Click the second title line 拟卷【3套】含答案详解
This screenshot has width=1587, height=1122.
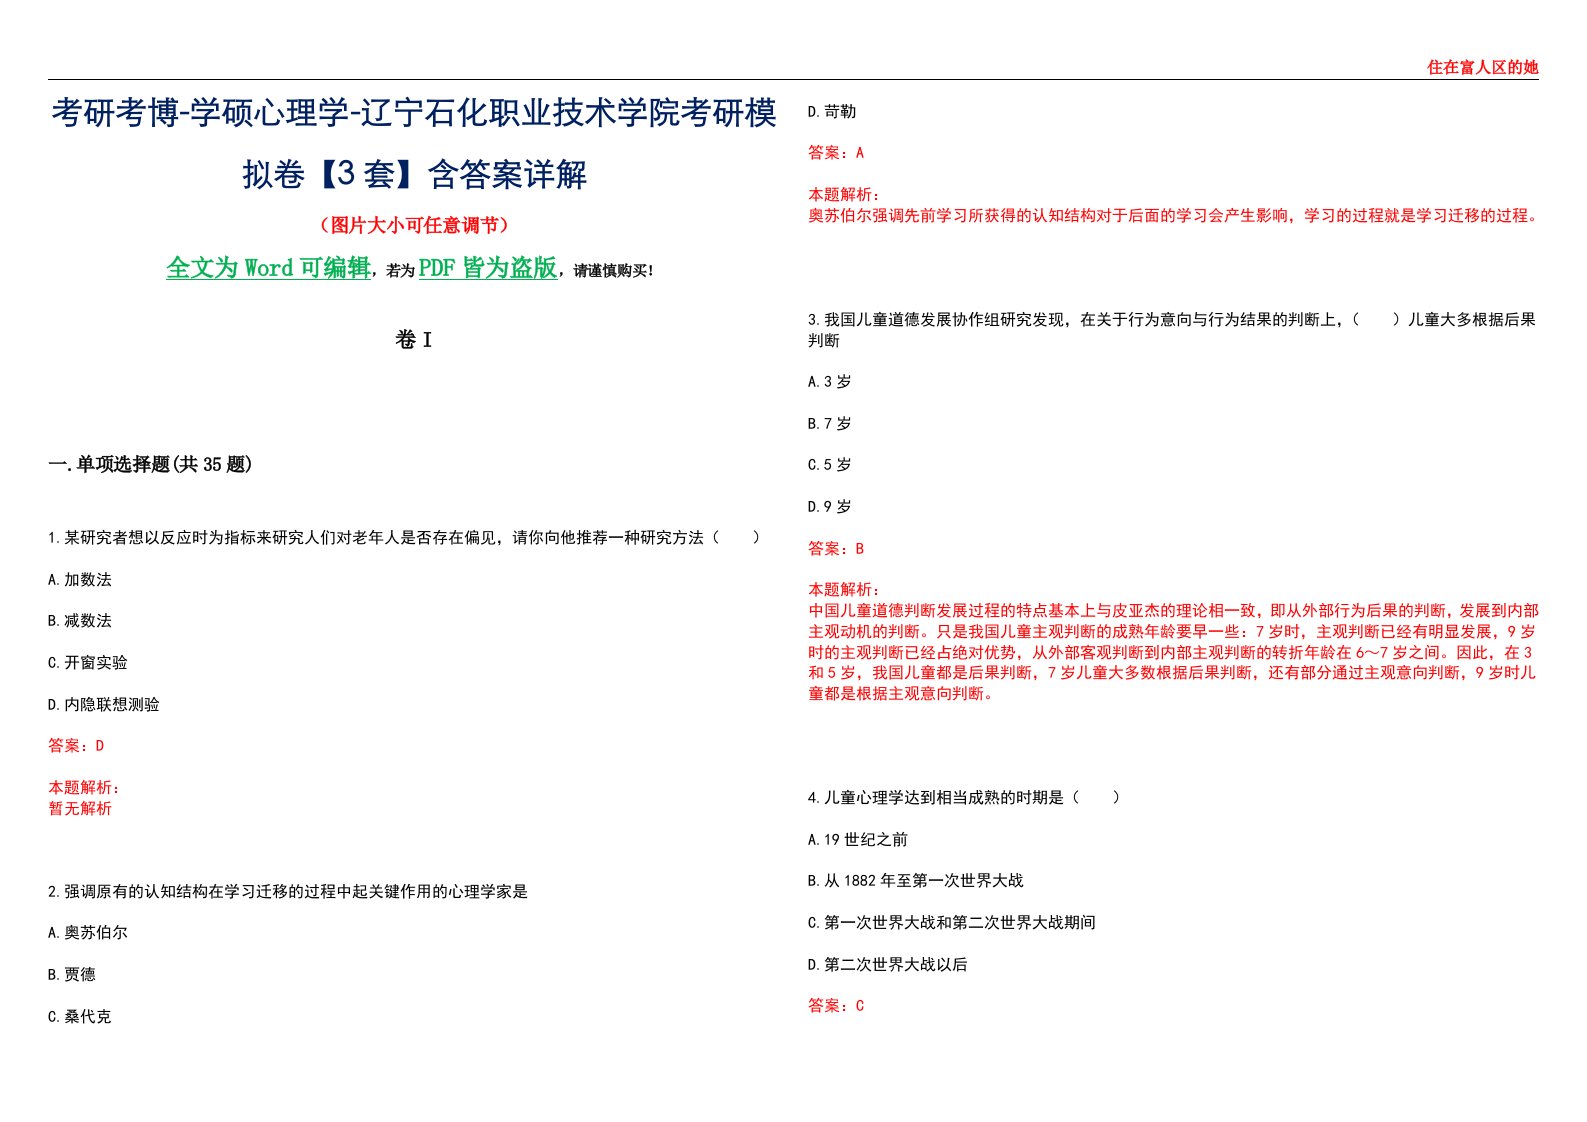(x=414, y=175)
